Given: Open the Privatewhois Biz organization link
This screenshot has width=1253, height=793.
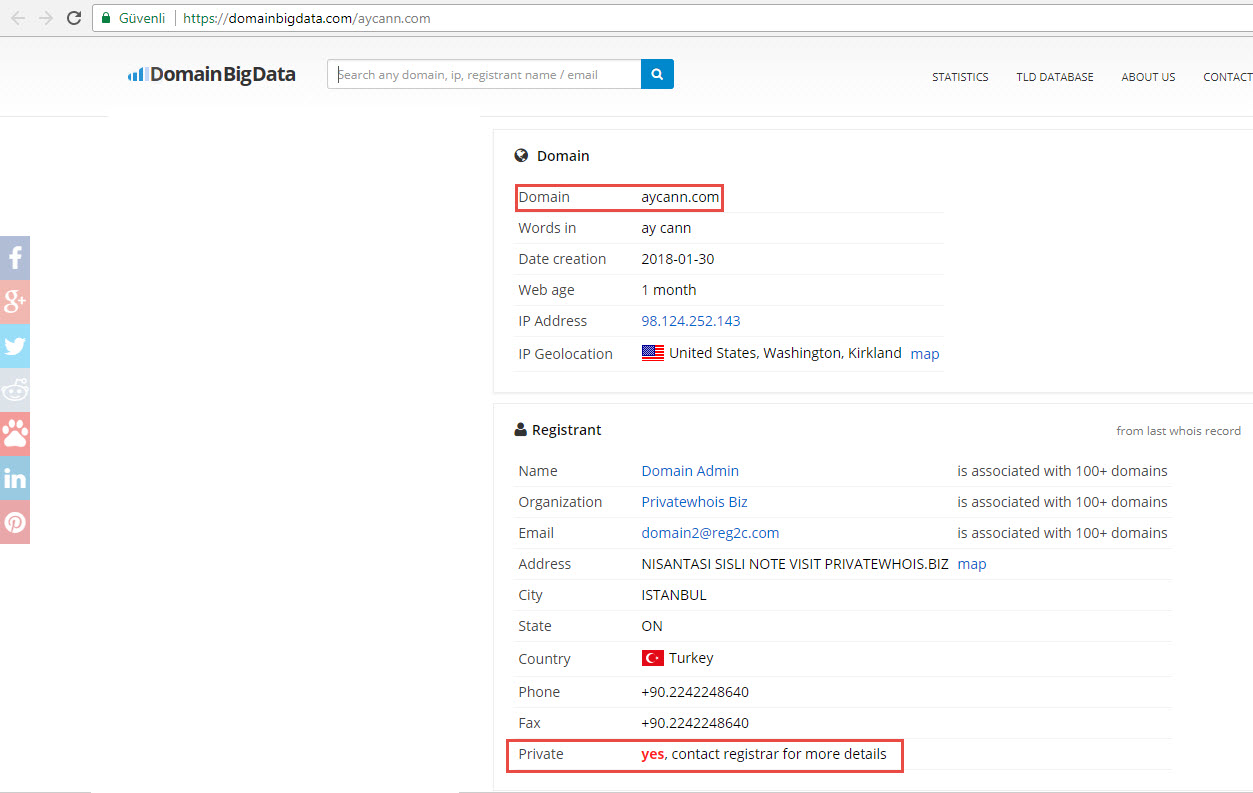Looking at the screenshot, I should (694, 502).
